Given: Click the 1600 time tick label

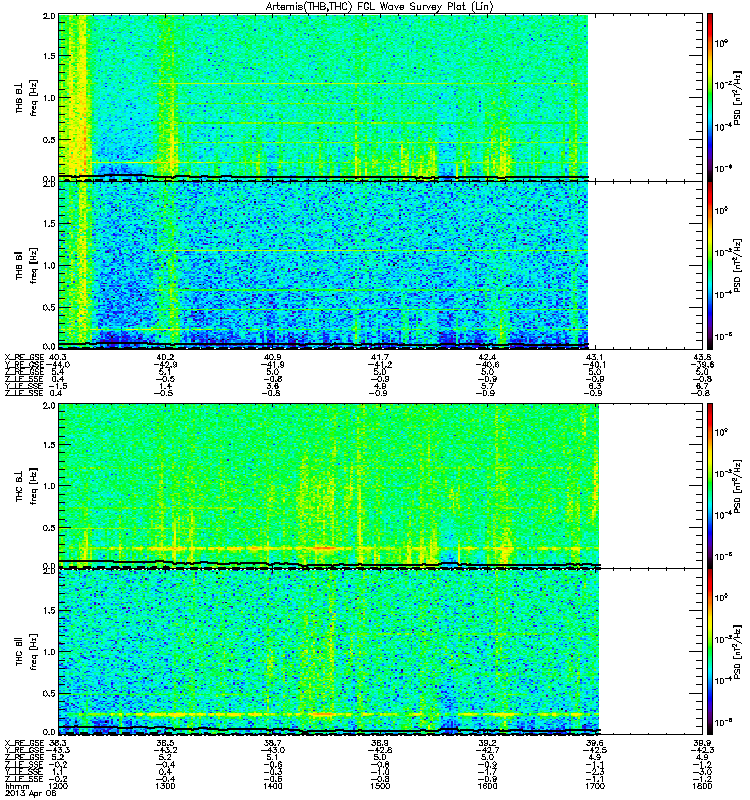Looking at the screenshot, I should click(x=487, y=786).
